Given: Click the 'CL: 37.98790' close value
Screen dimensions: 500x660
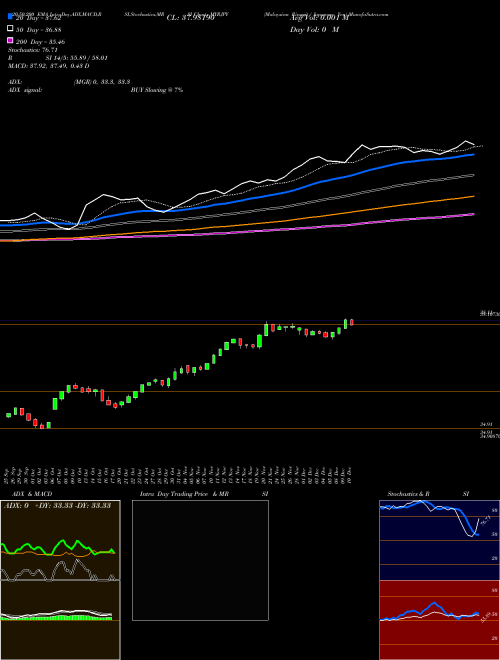Looking at the screenshot, I should coord(191,18).
